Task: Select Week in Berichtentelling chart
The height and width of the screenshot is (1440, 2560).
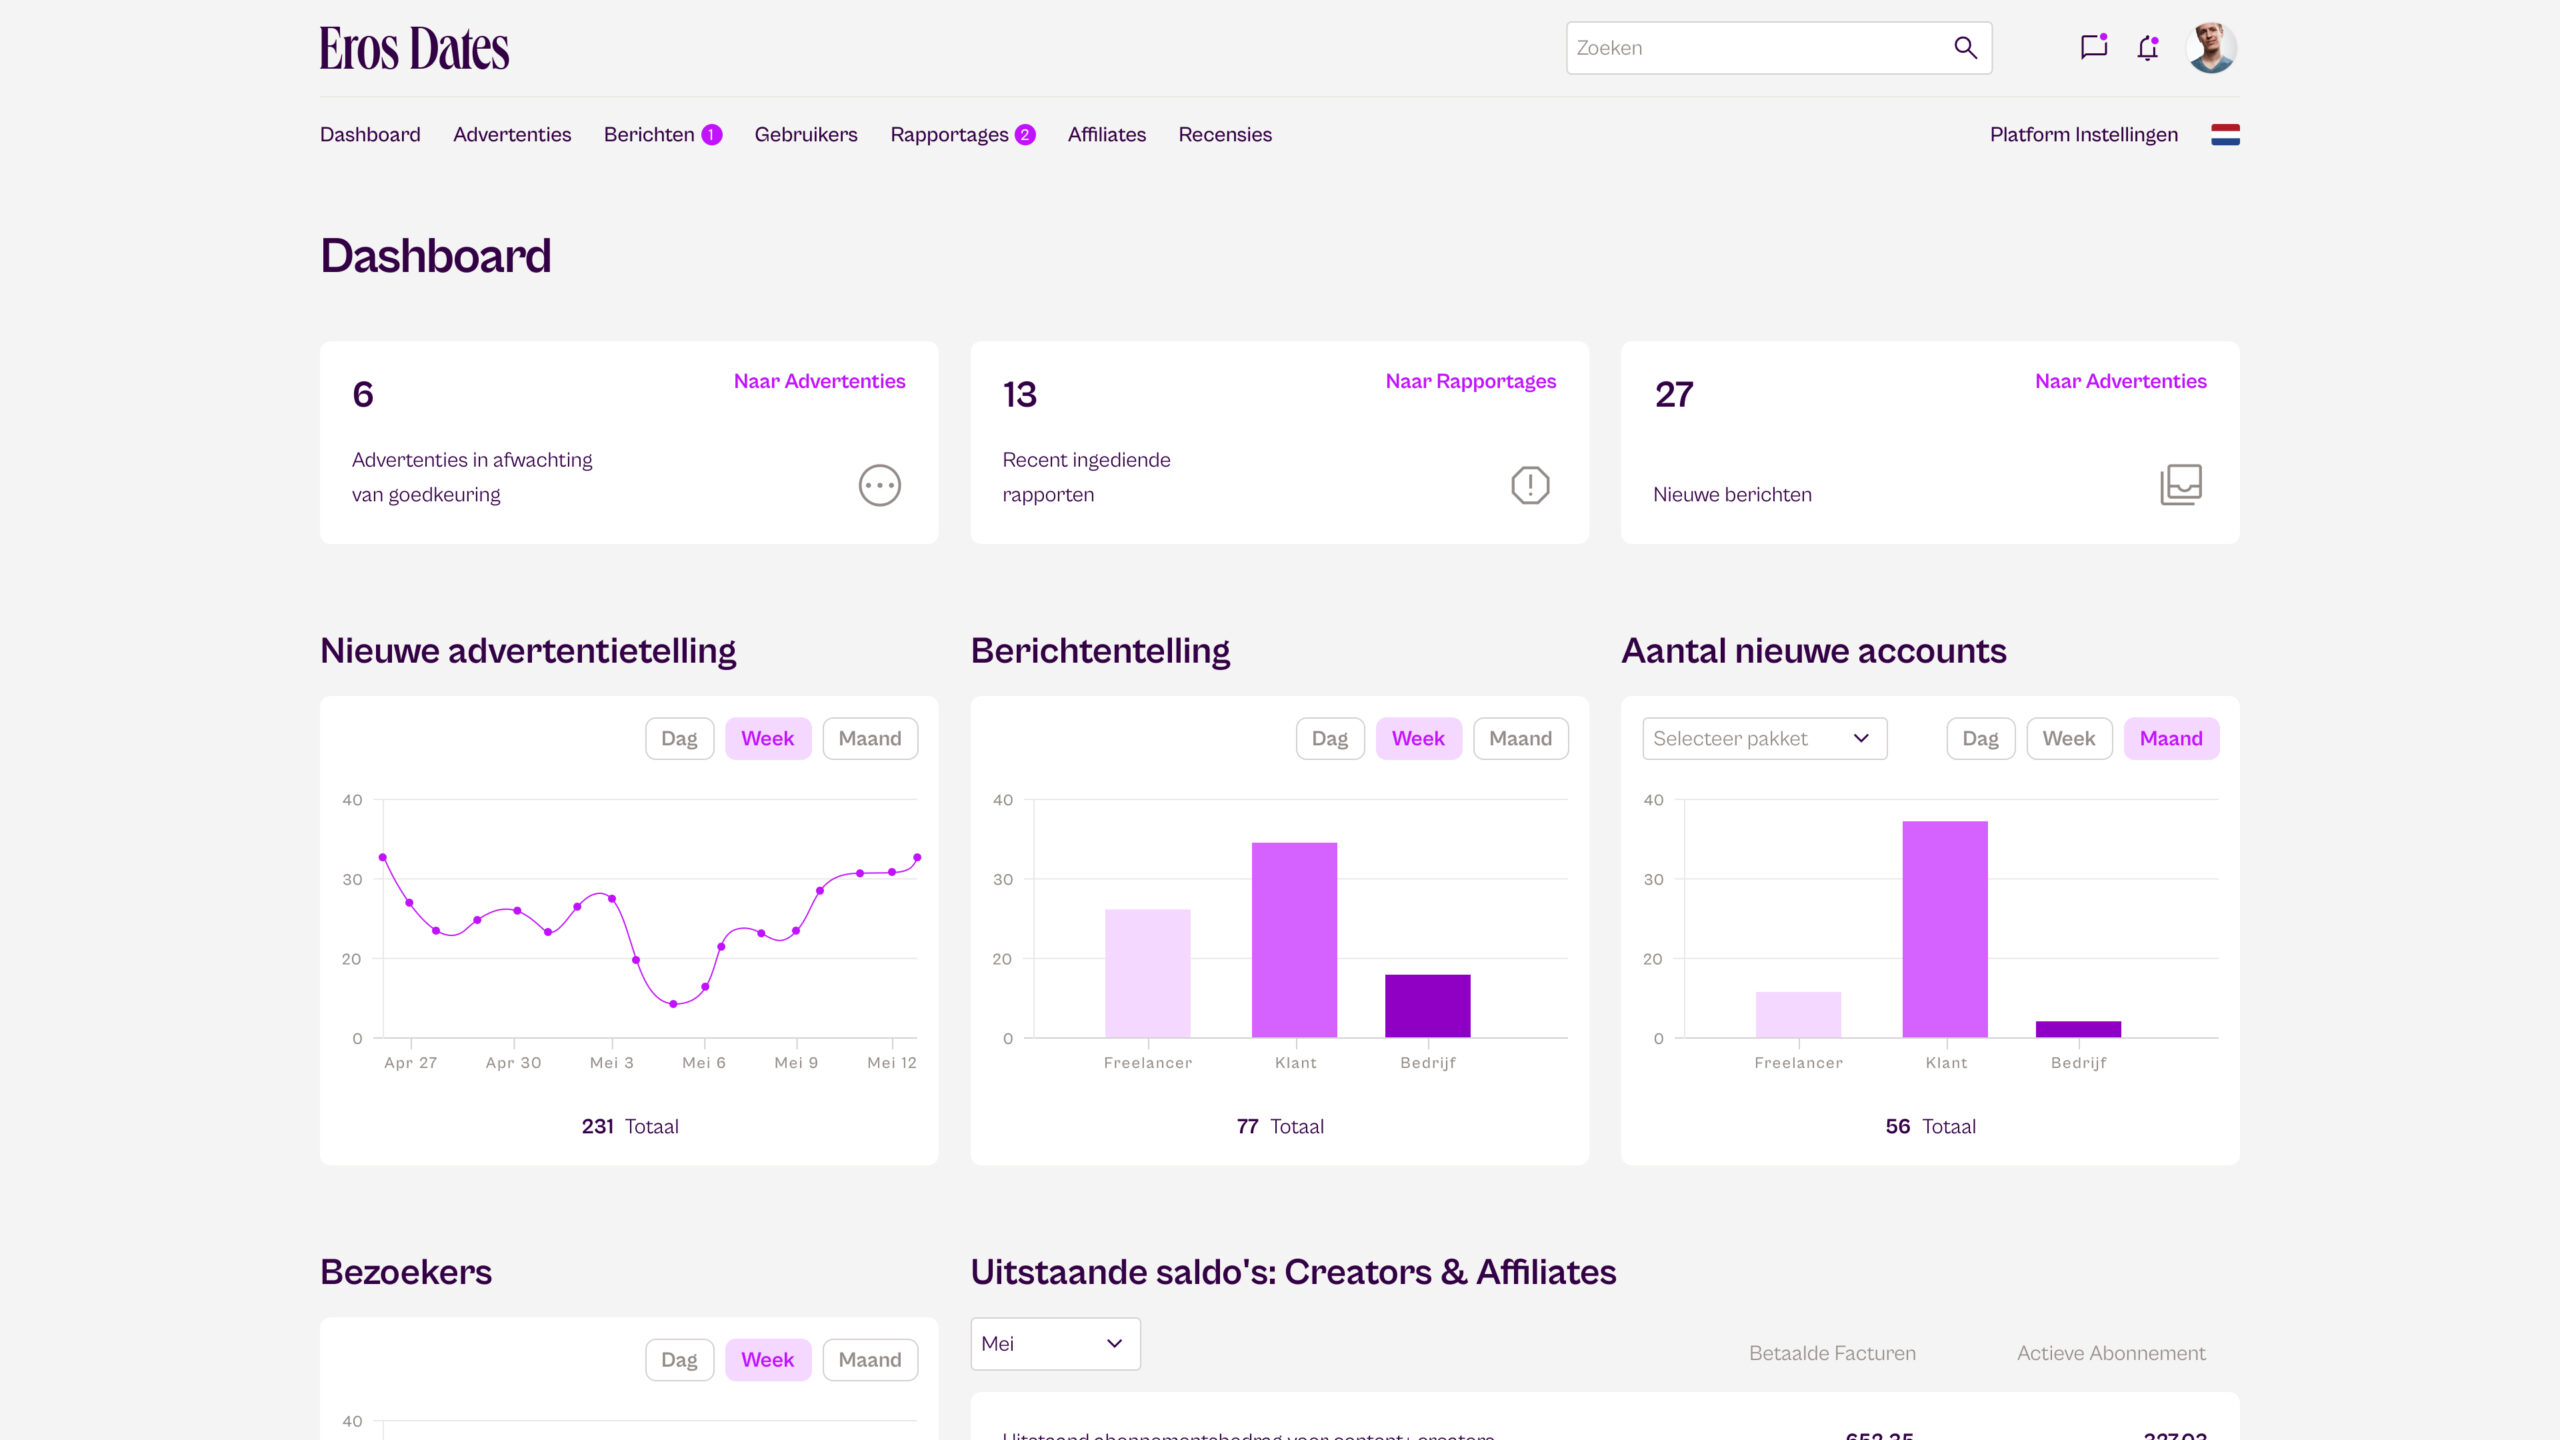Action: [x=1418, y=739]
